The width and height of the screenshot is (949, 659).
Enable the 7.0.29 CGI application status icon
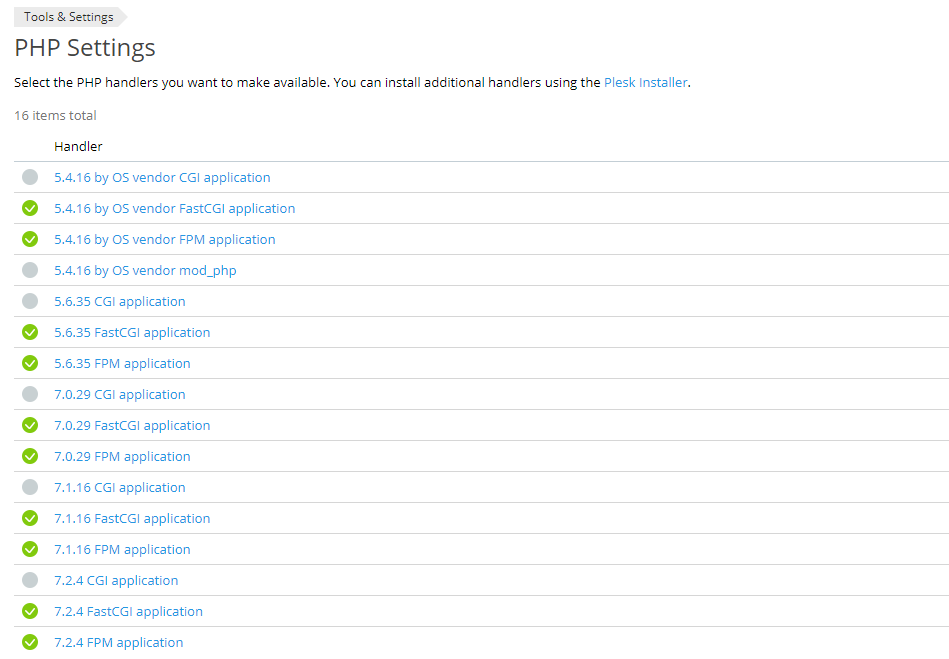click(30, 394)
